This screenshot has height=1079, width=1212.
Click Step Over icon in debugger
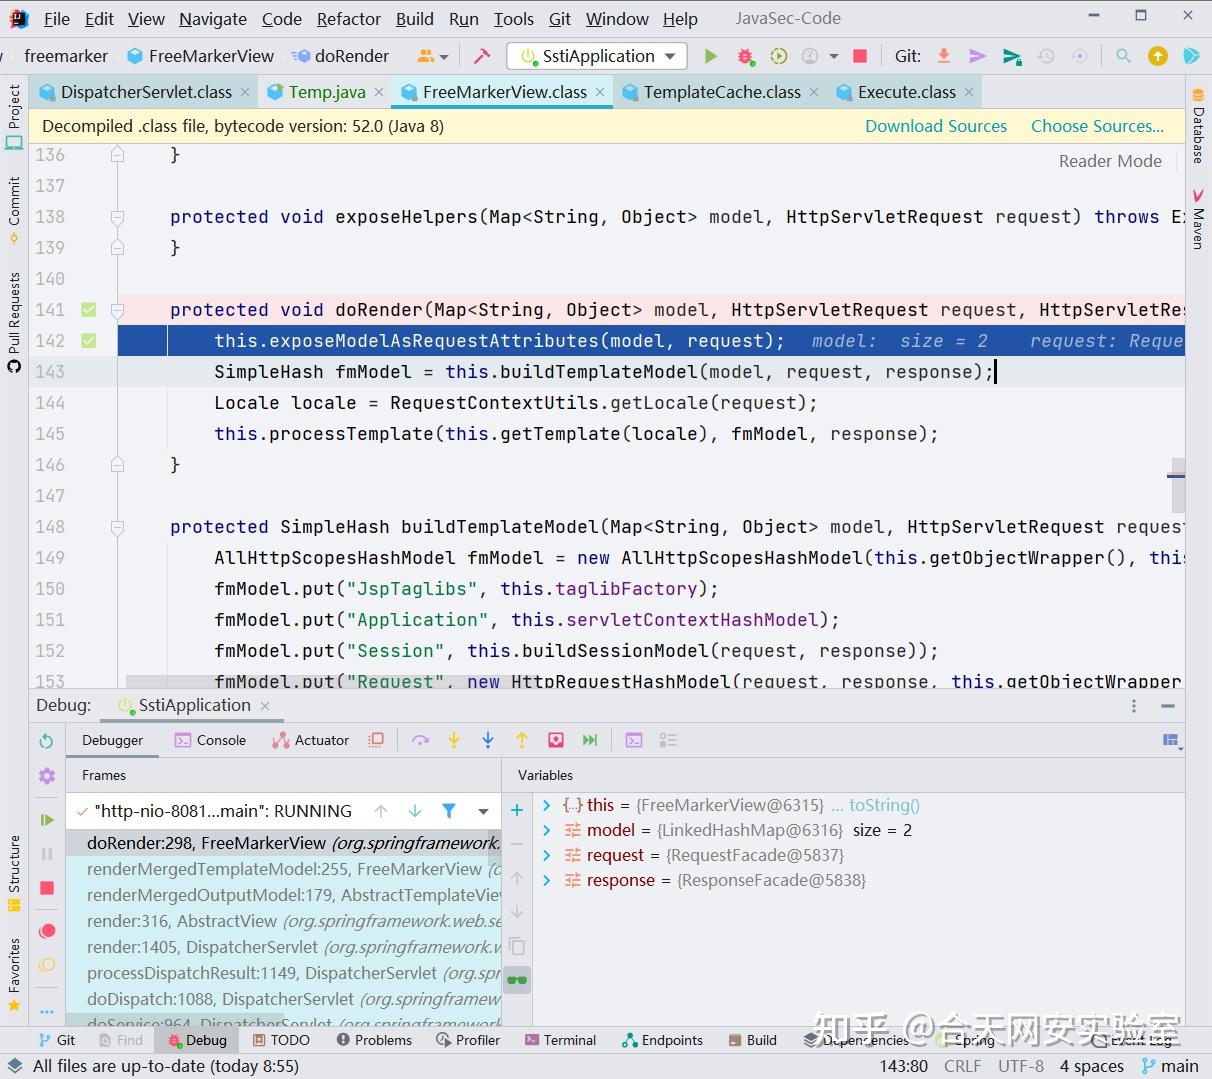[x=420, y=740]
